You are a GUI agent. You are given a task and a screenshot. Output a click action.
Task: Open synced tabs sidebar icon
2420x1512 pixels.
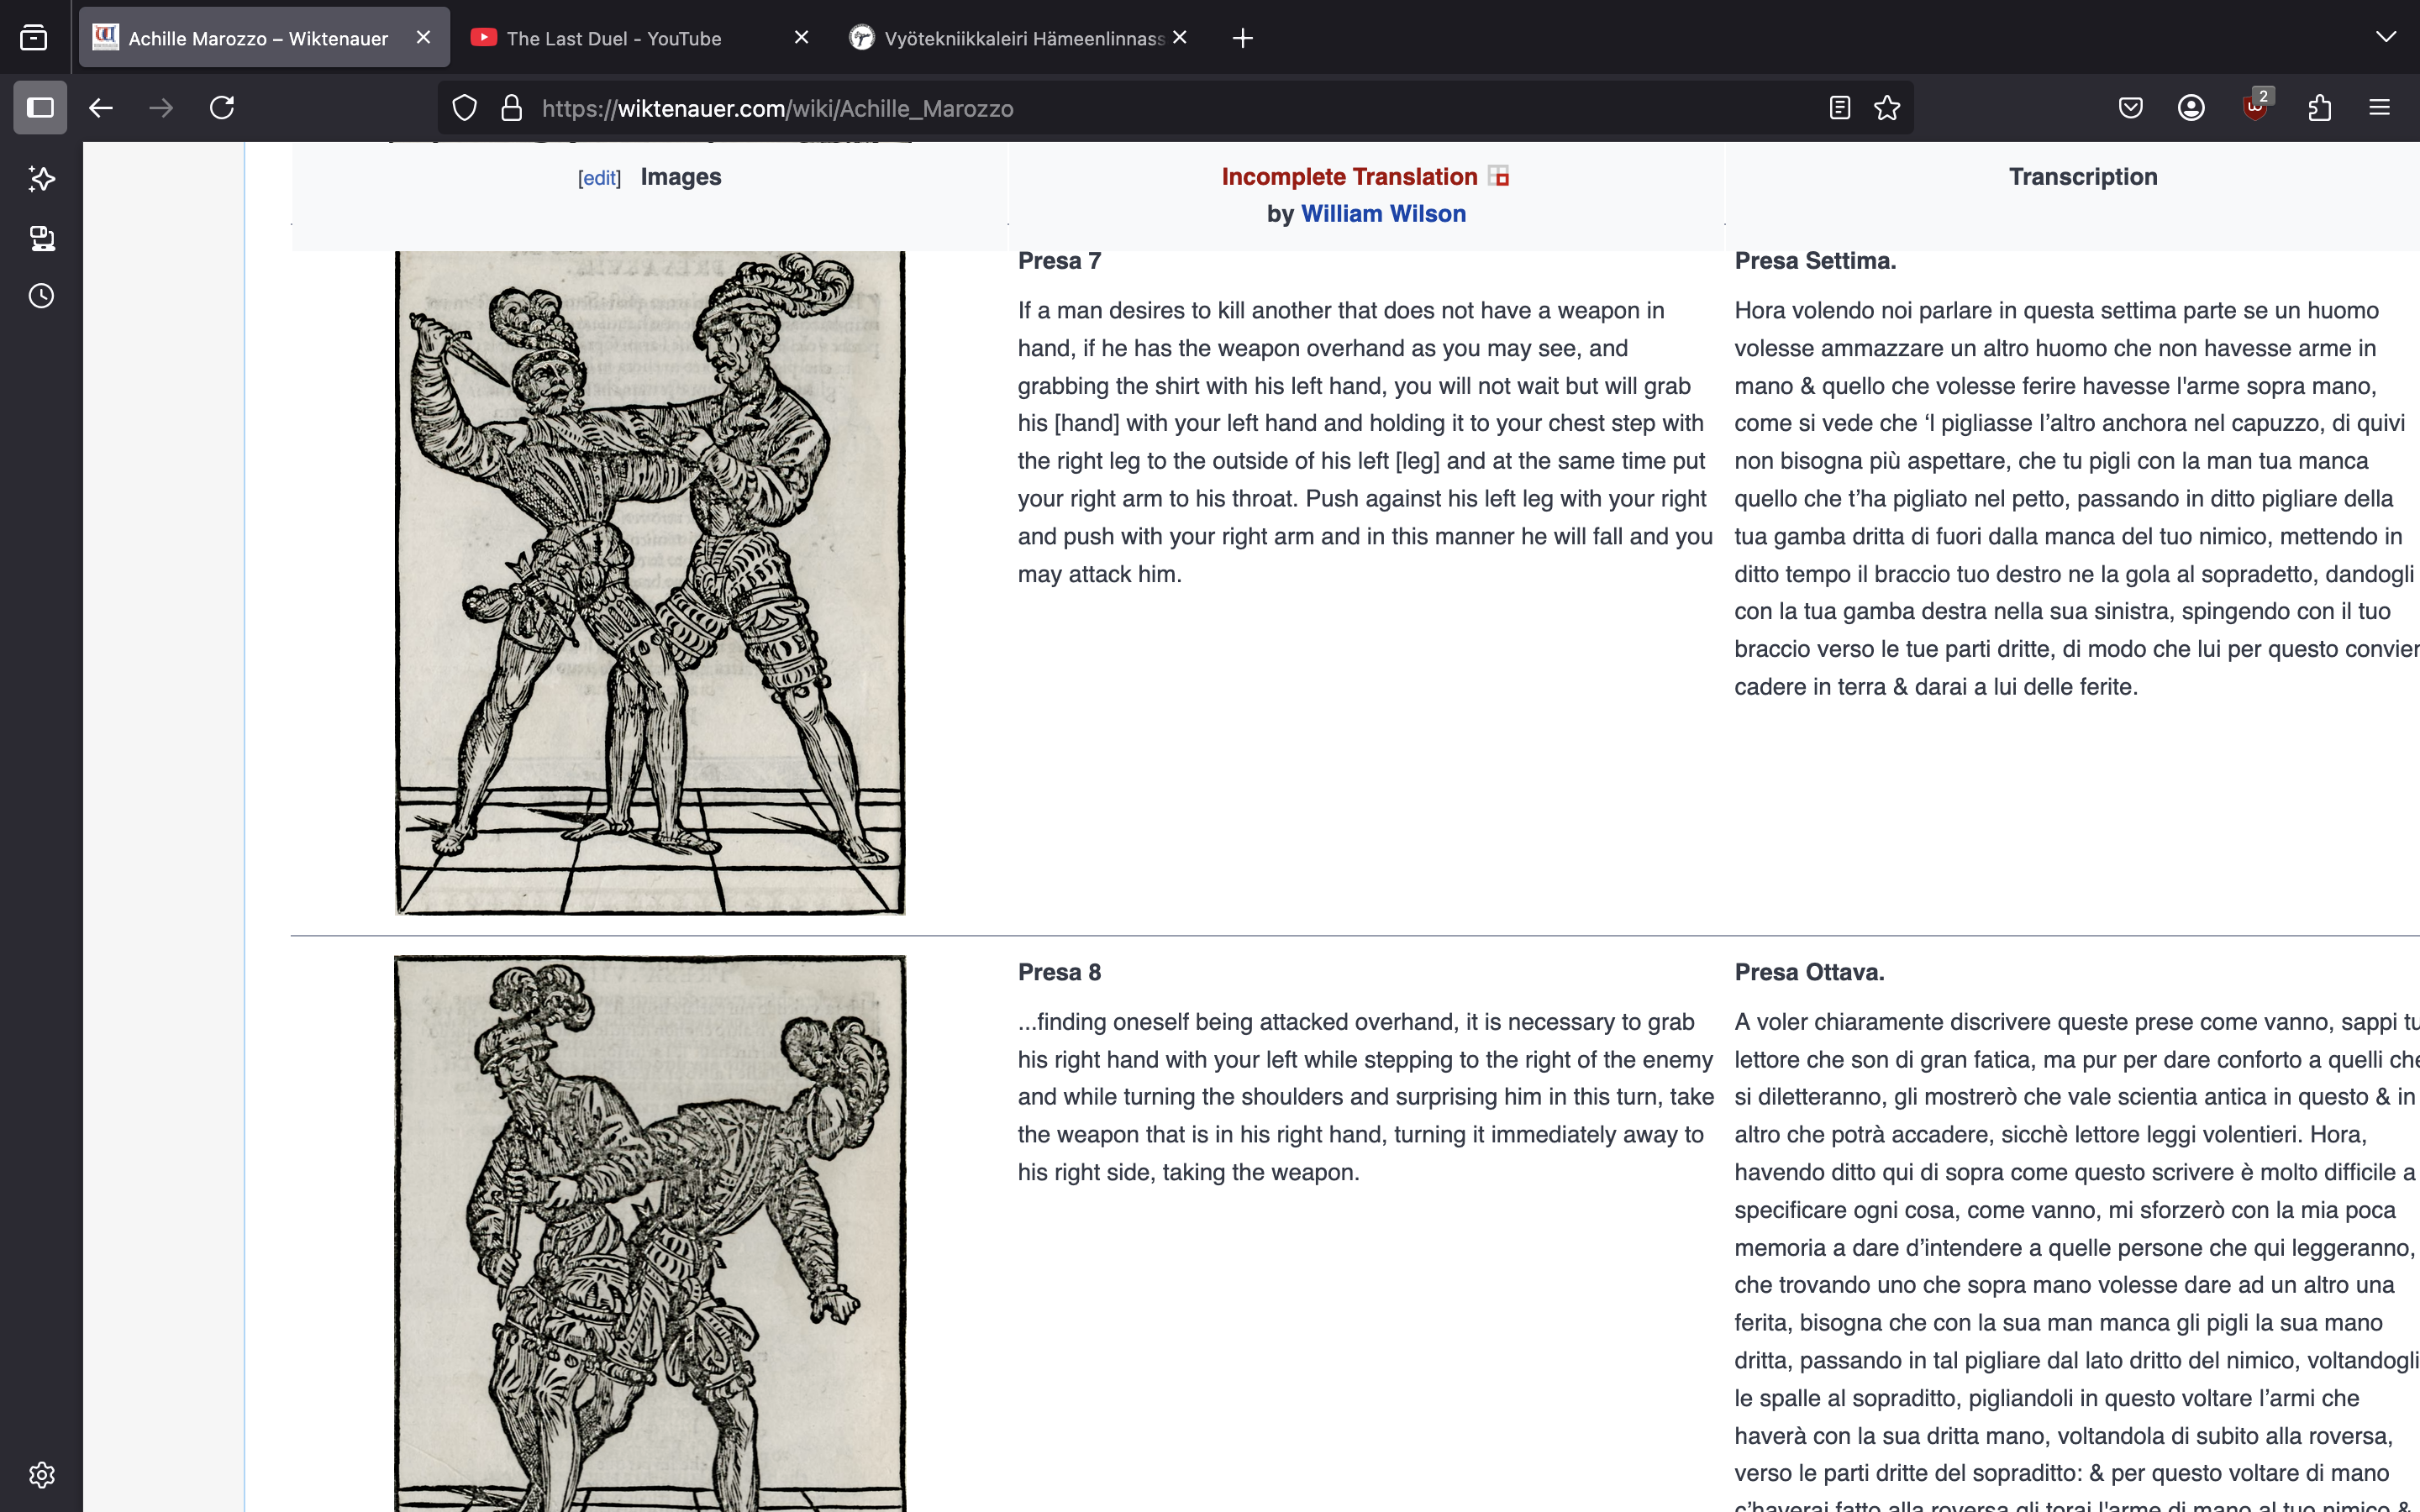41,238
